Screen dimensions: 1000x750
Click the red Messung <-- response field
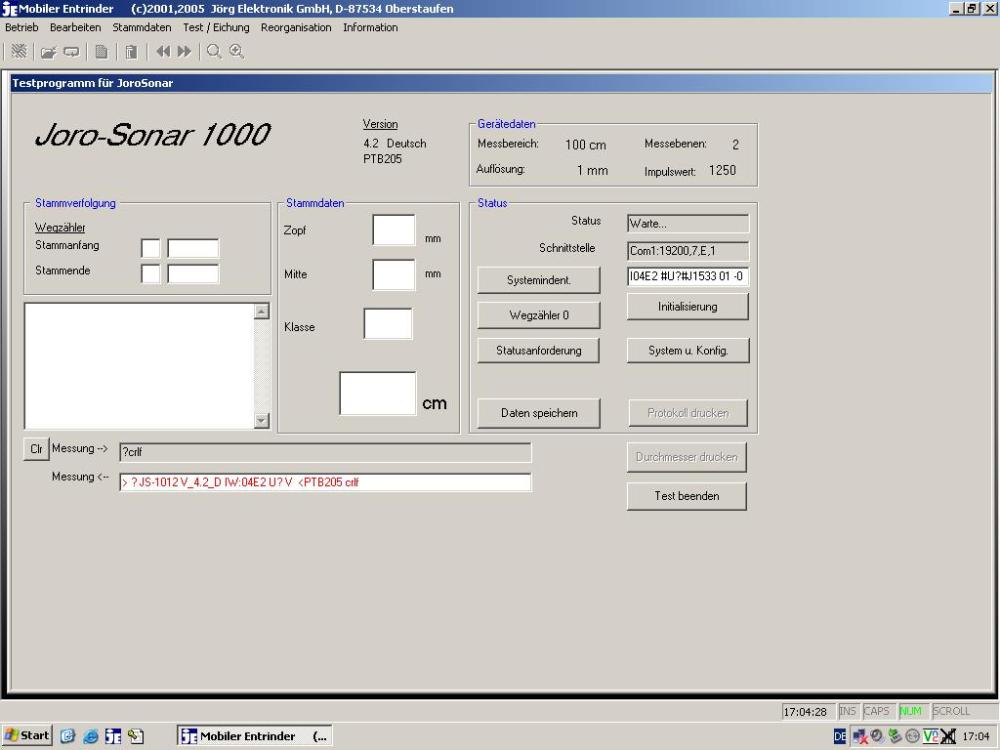tap(325, 482)
